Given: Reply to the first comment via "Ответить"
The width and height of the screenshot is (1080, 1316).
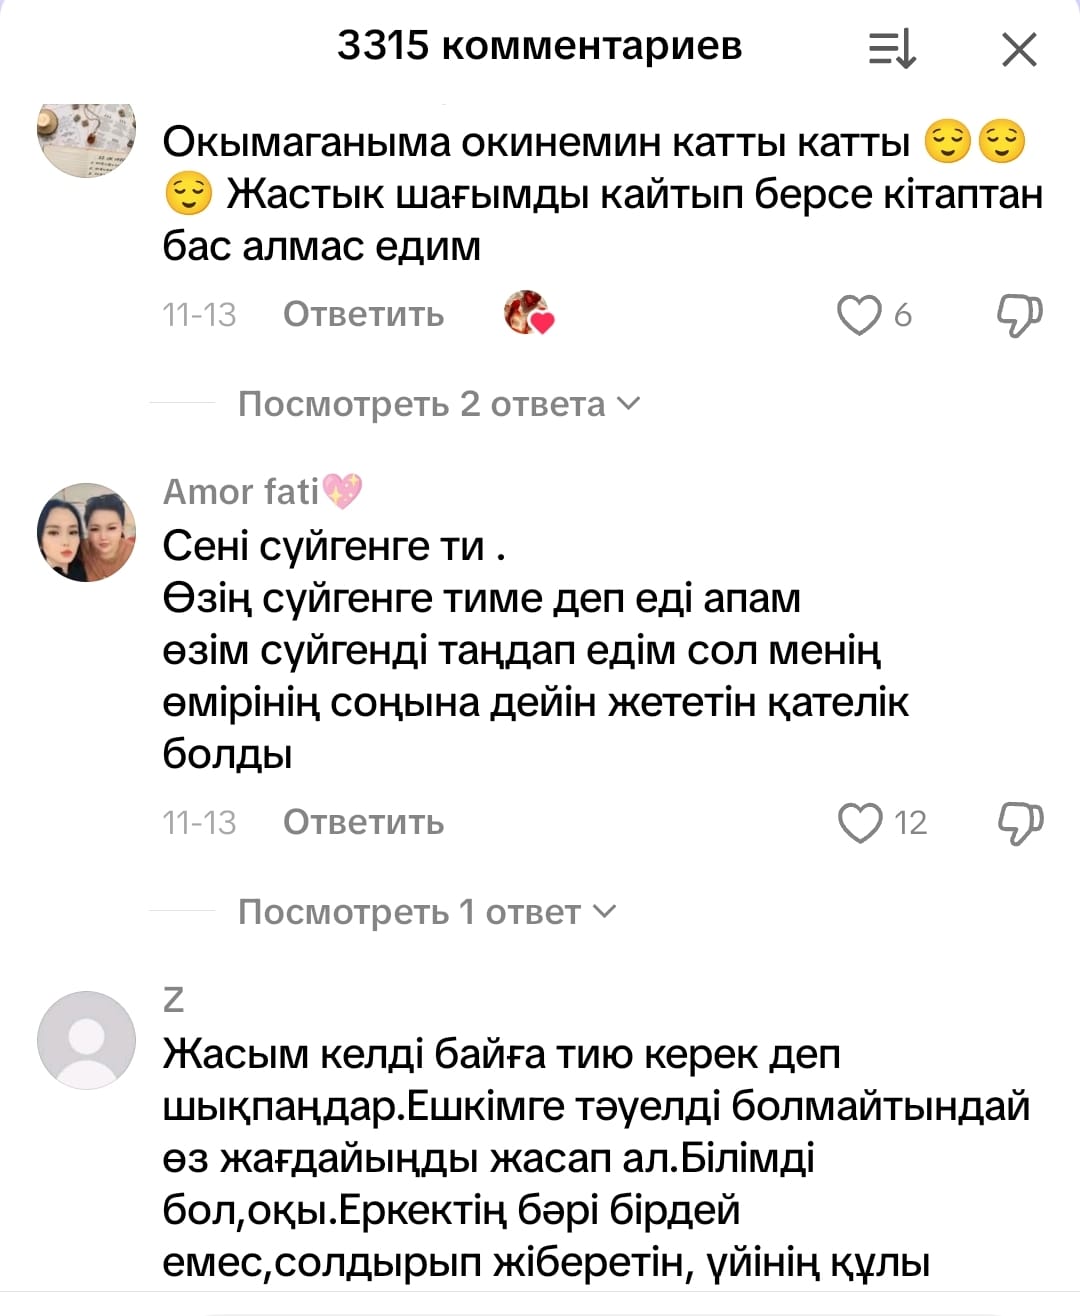Looking at the screenshot, I should pyautogui.click(x=363, y=315).
